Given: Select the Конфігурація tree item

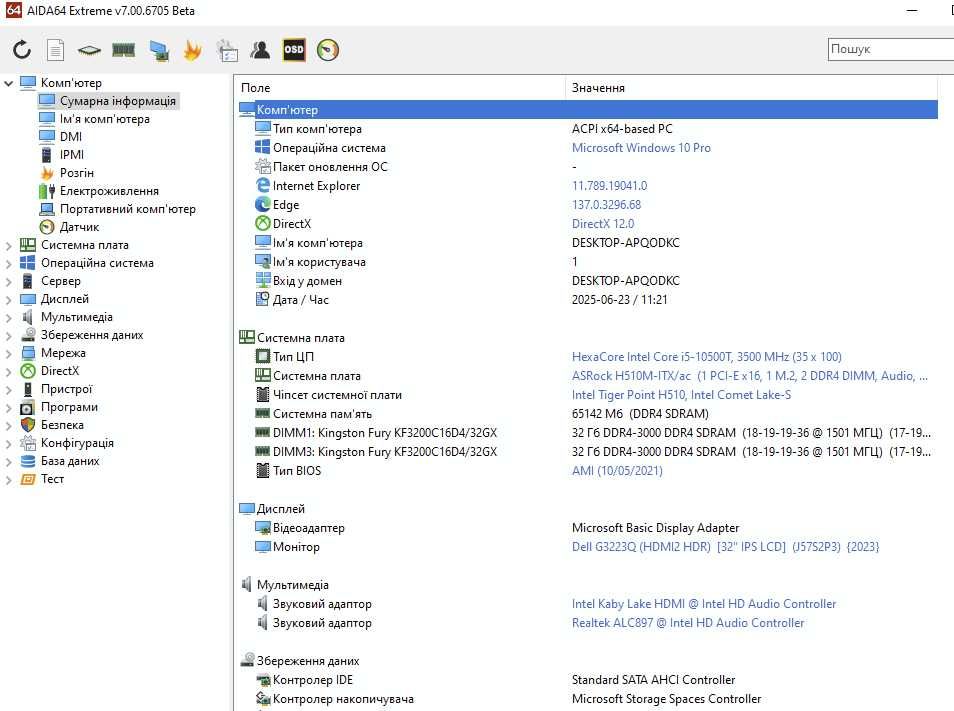Looking at the screenshot, I should click(77, 443).
